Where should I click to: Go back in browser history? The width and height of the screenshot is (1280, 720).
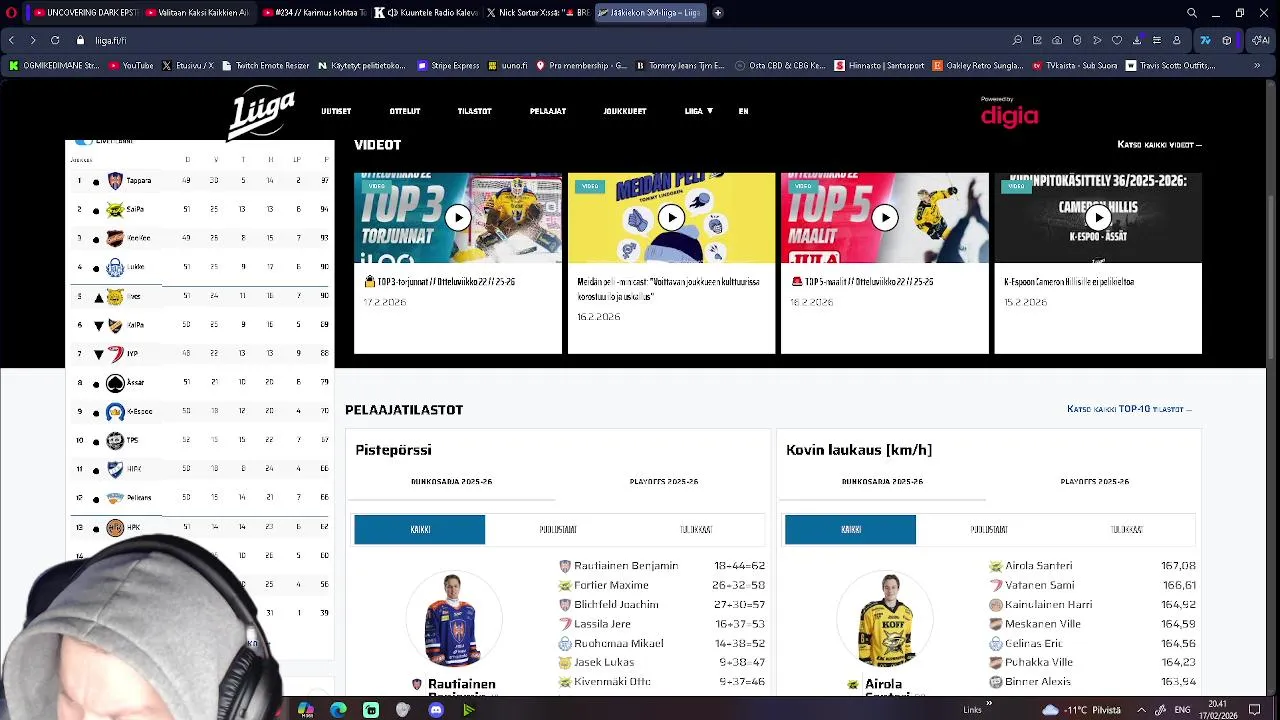click(11, 40)
